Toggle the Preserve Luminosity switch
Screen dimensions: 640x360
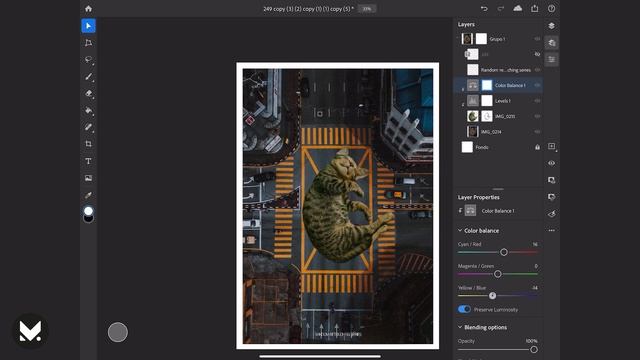(464, 309)
